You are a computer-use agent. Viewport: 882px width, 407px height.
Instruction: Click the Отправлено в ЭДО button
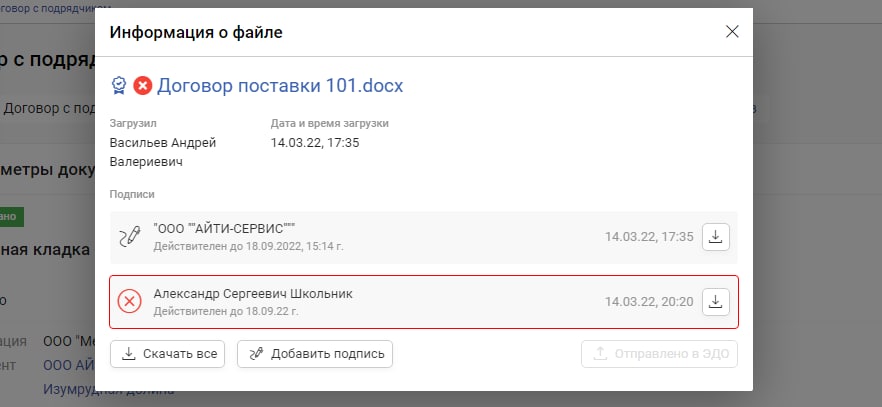[x=659, y=354]
